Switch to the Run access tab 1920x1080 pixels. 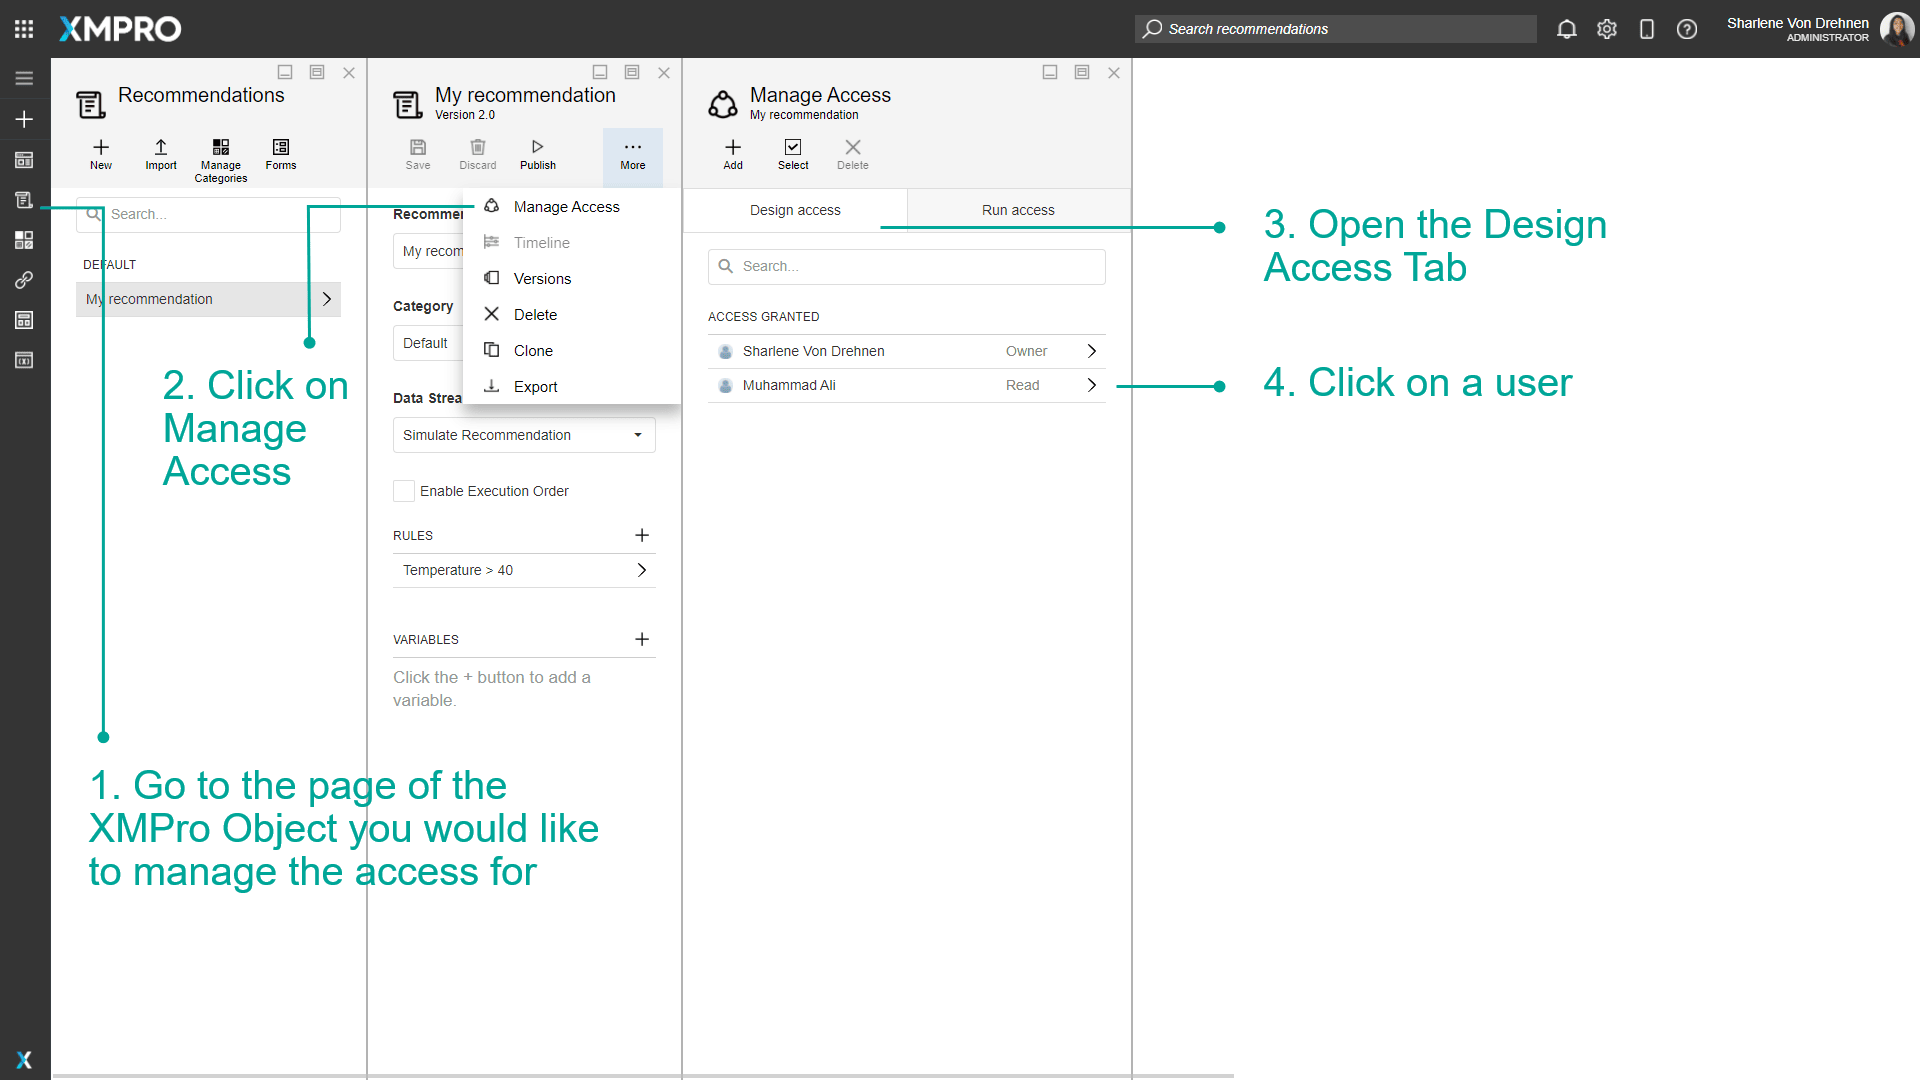pyautogui.click(x=1018, y=209)
